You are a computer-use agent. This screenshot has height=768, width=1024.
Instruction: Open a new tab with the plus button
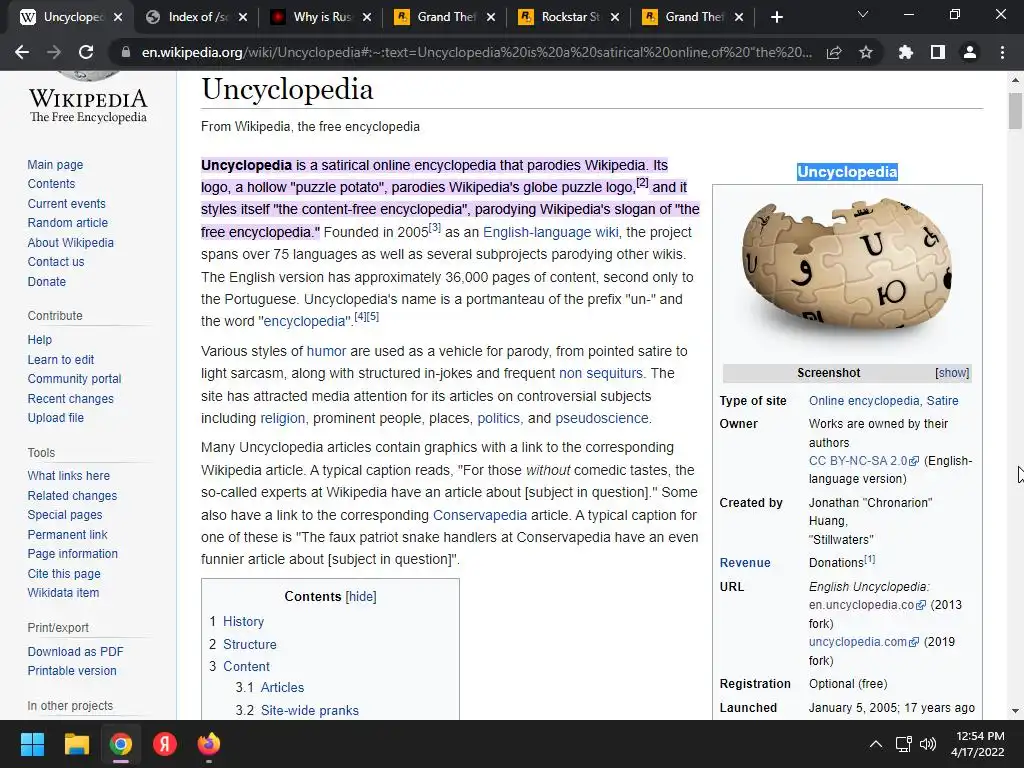(x=776, y=17)
